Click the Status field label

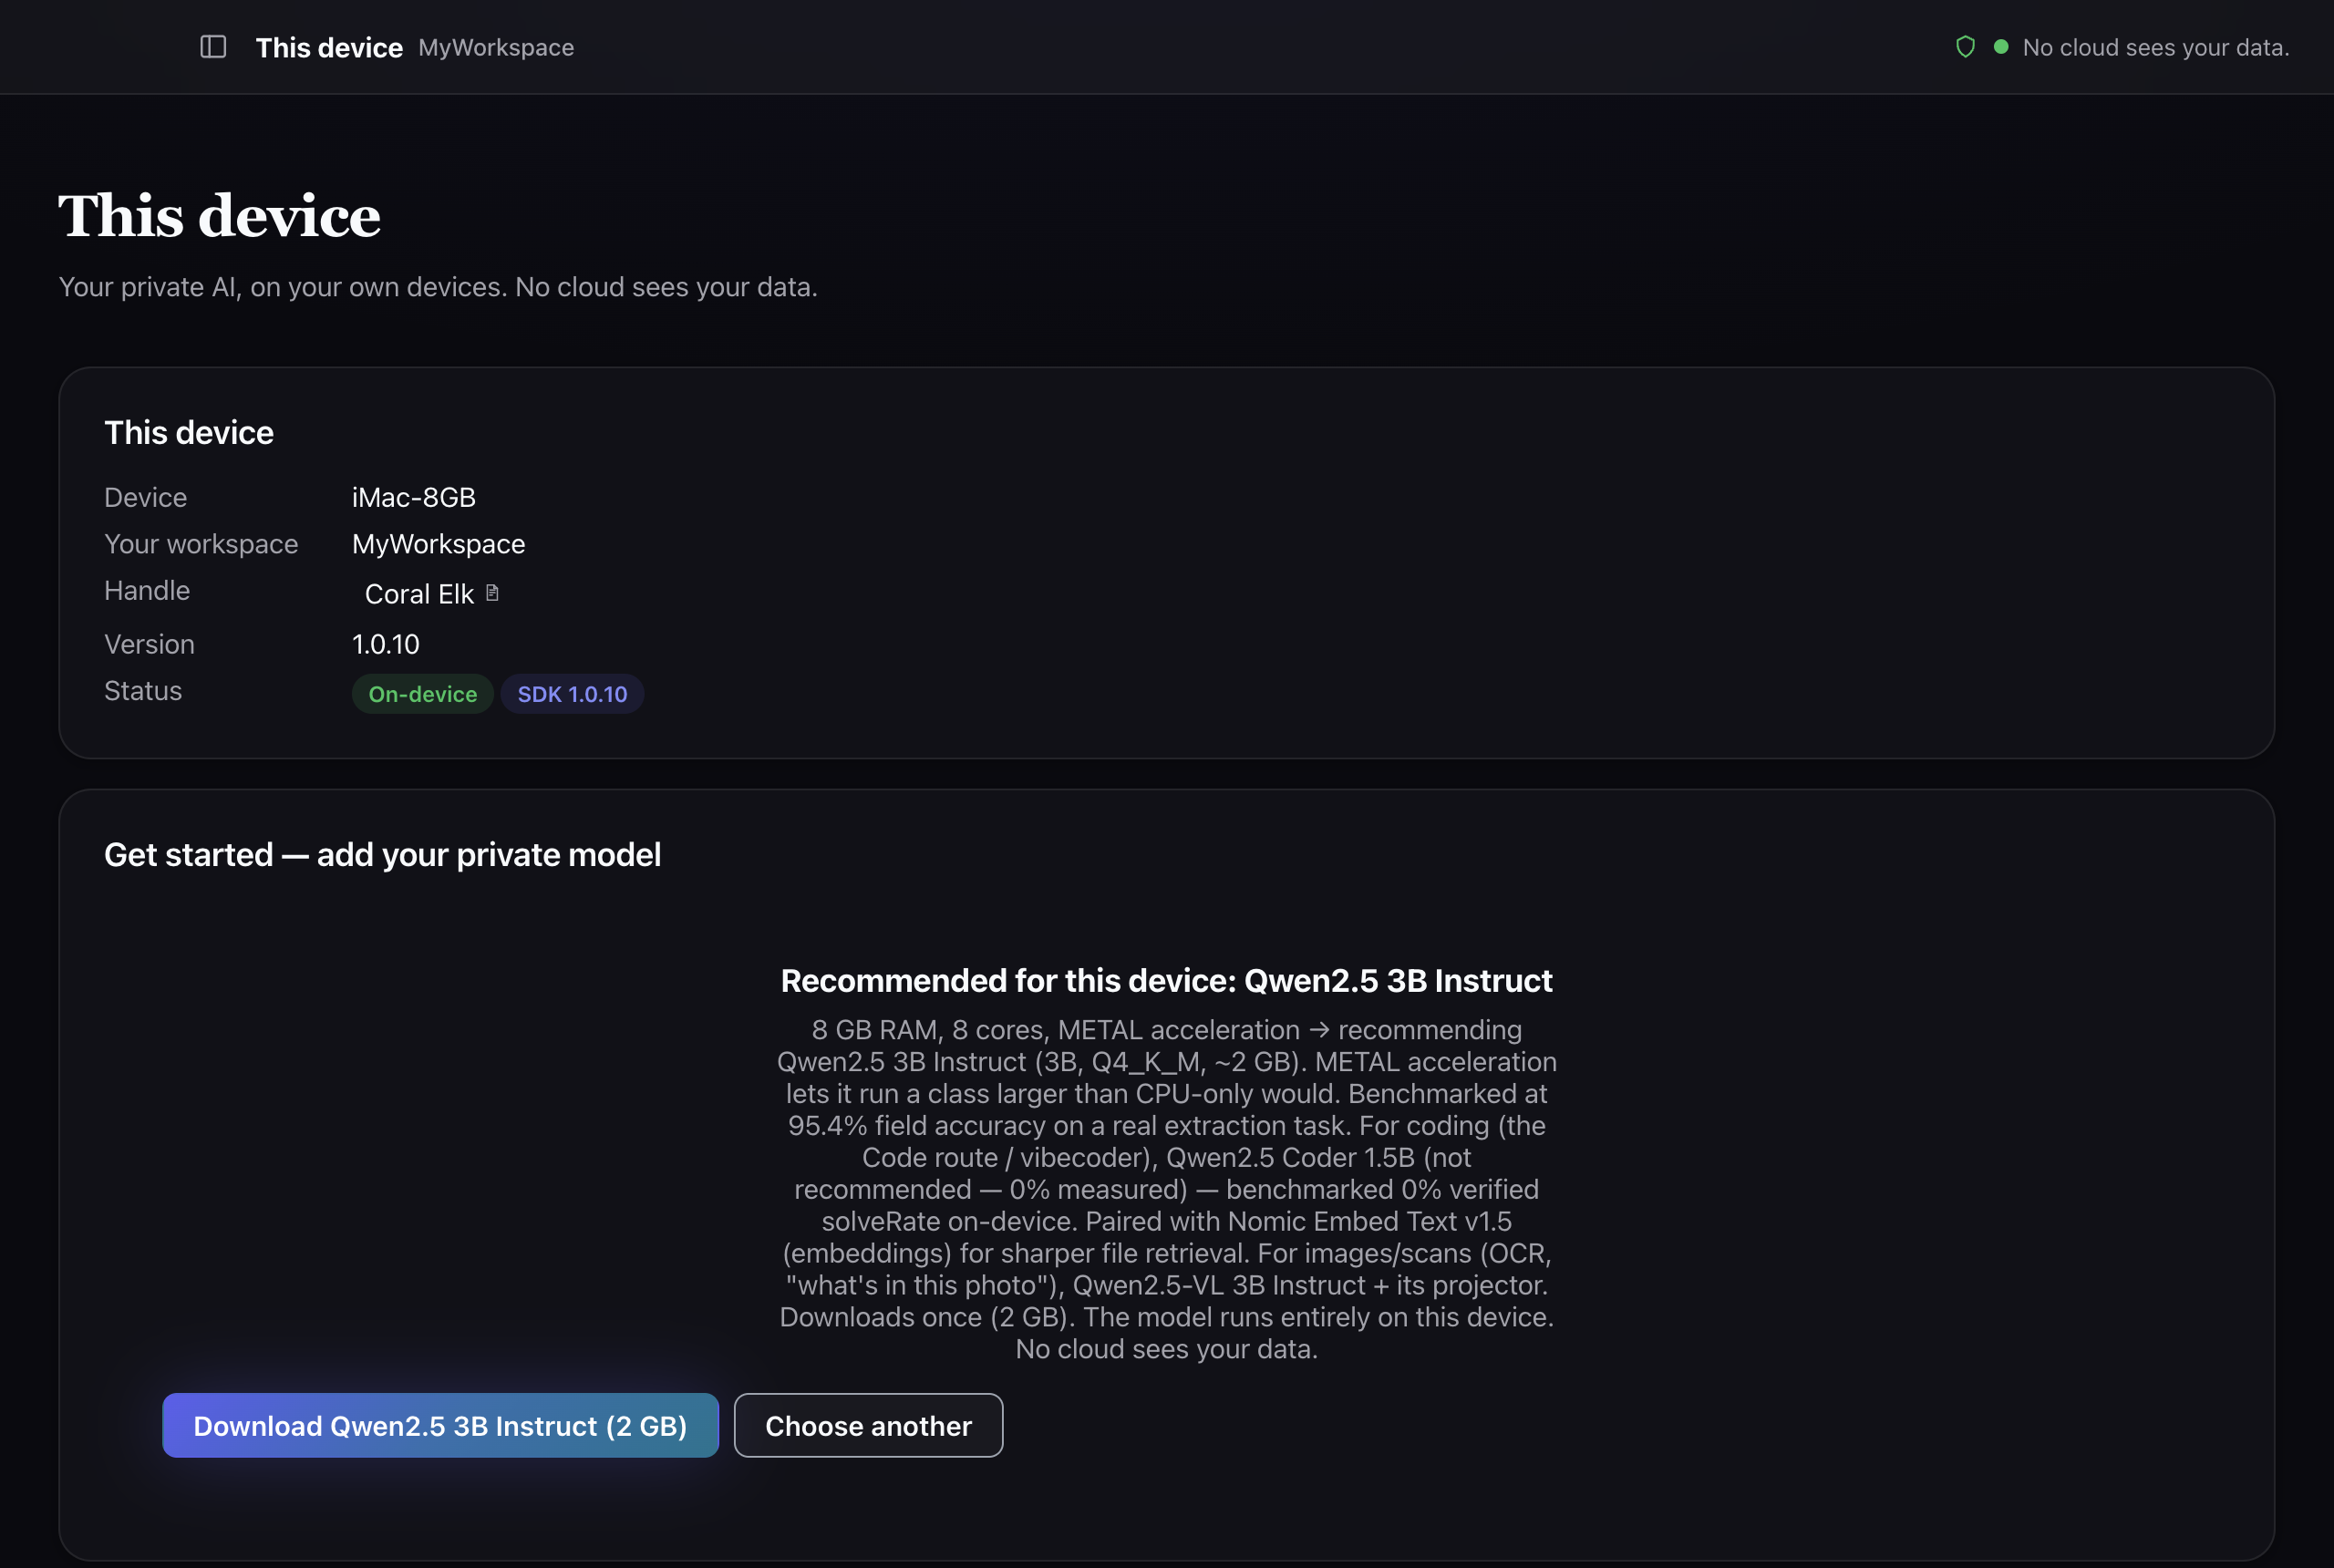143,691
